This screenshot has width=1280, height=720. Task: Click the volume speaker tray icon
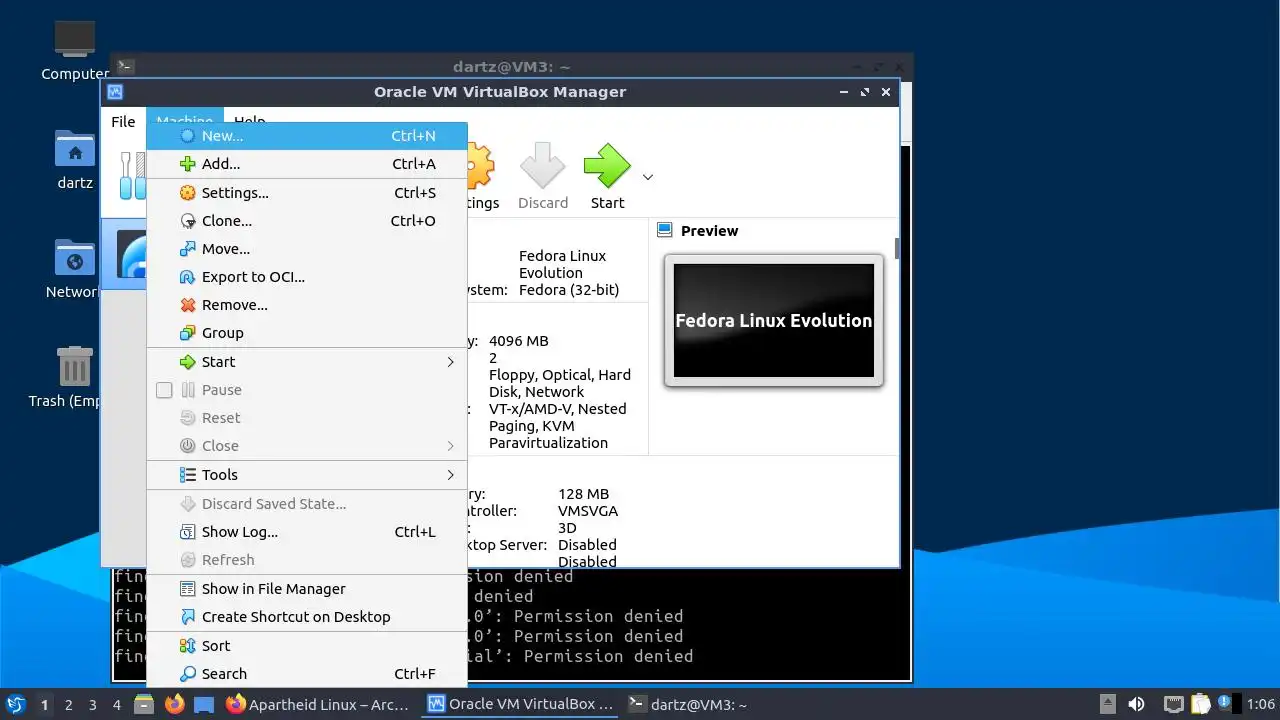click(x=1136, y=704)
